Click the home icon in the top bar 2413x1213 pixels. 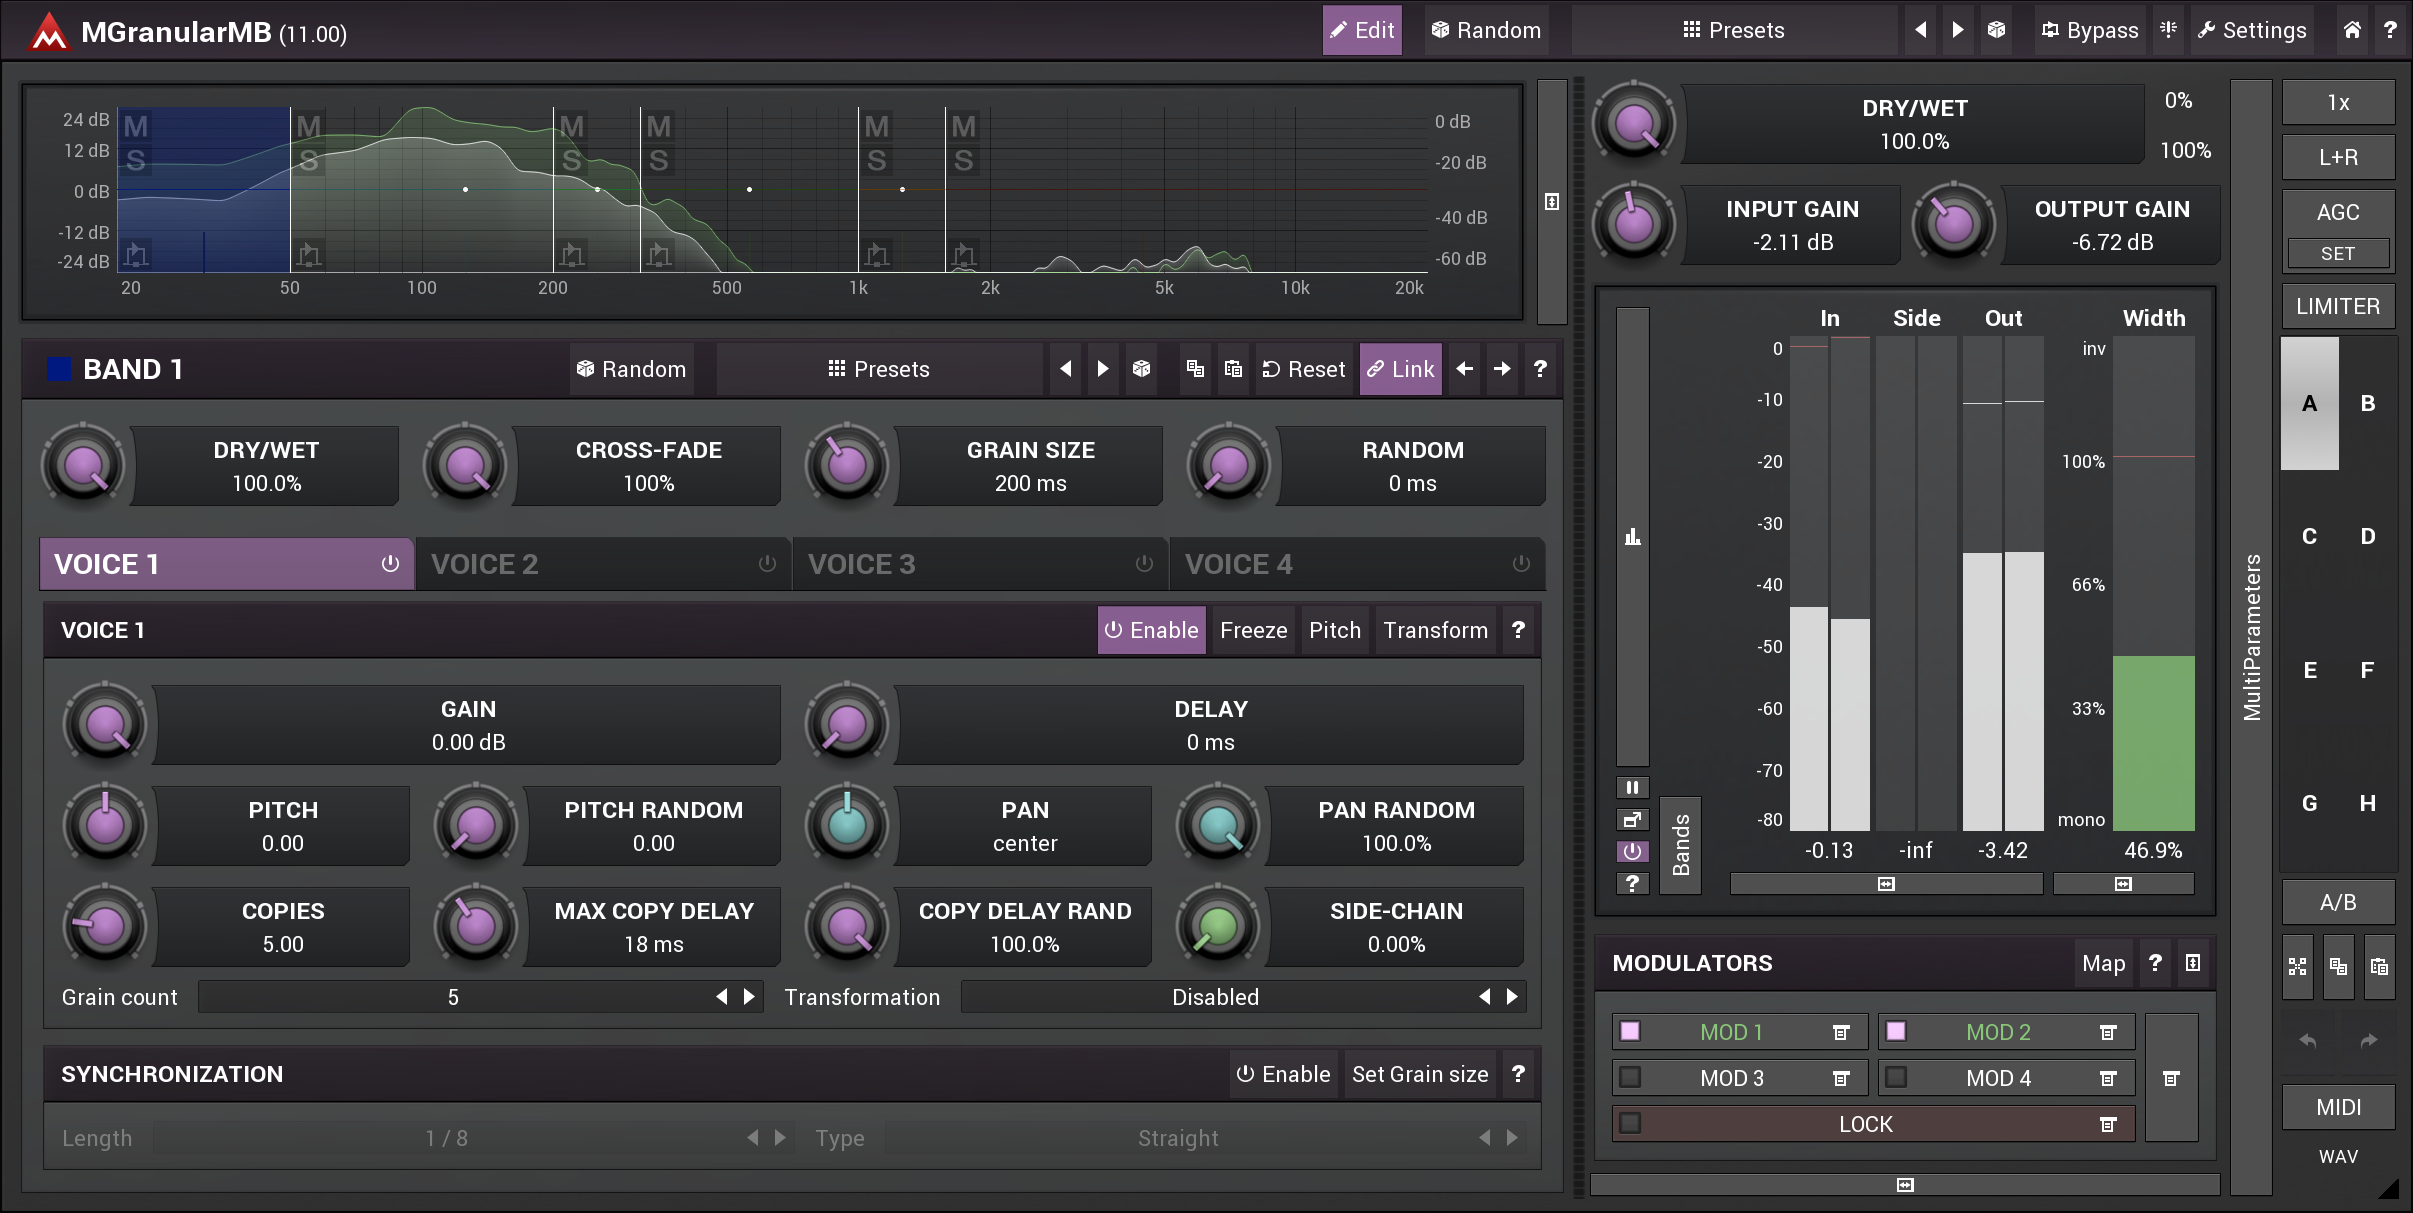[x=2351, y=30]
